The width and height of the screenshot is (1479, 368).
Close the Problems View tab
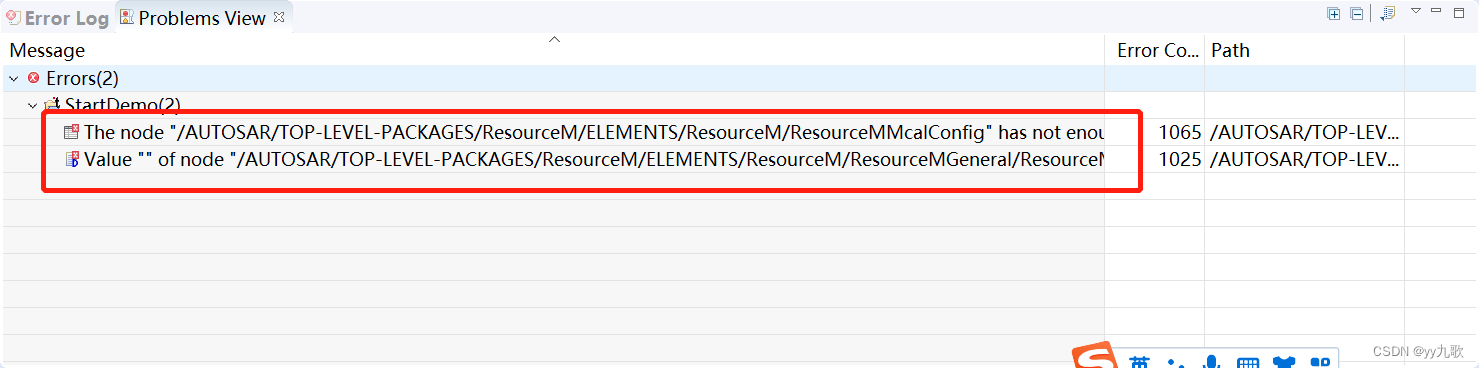click(279, 17)
